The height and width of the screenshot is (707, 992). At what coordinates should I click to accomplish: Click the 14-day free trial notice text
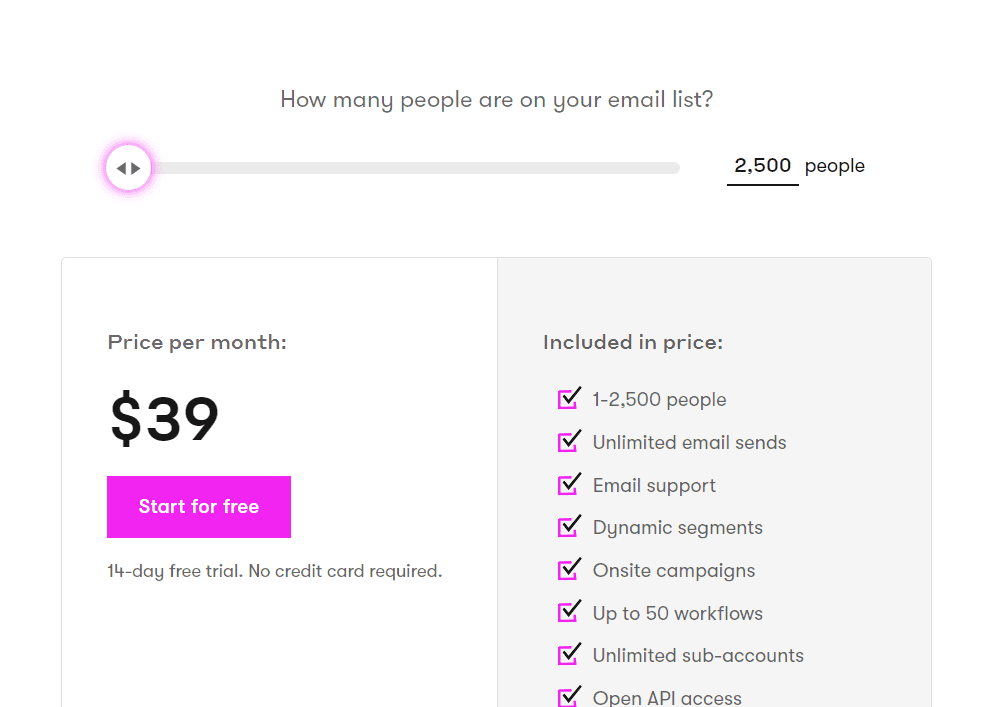pos(275,571)
